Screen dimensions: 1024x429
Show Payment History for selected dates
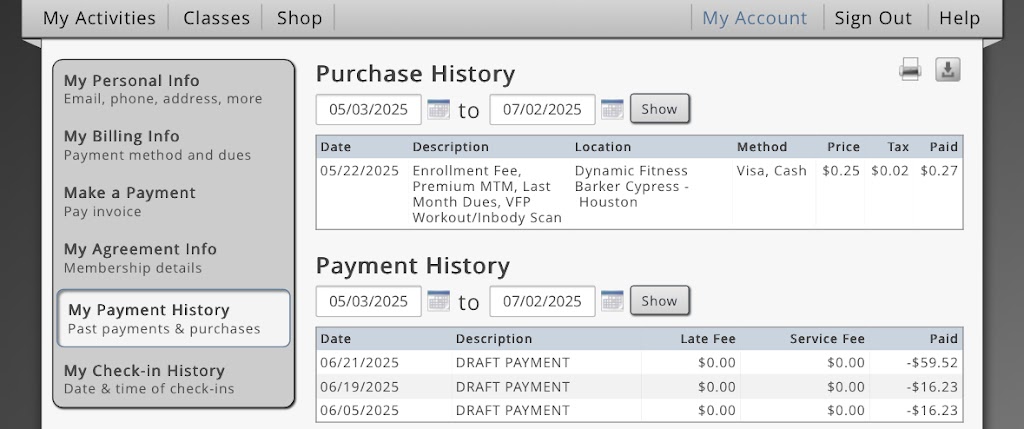click(x=659, y=301)
